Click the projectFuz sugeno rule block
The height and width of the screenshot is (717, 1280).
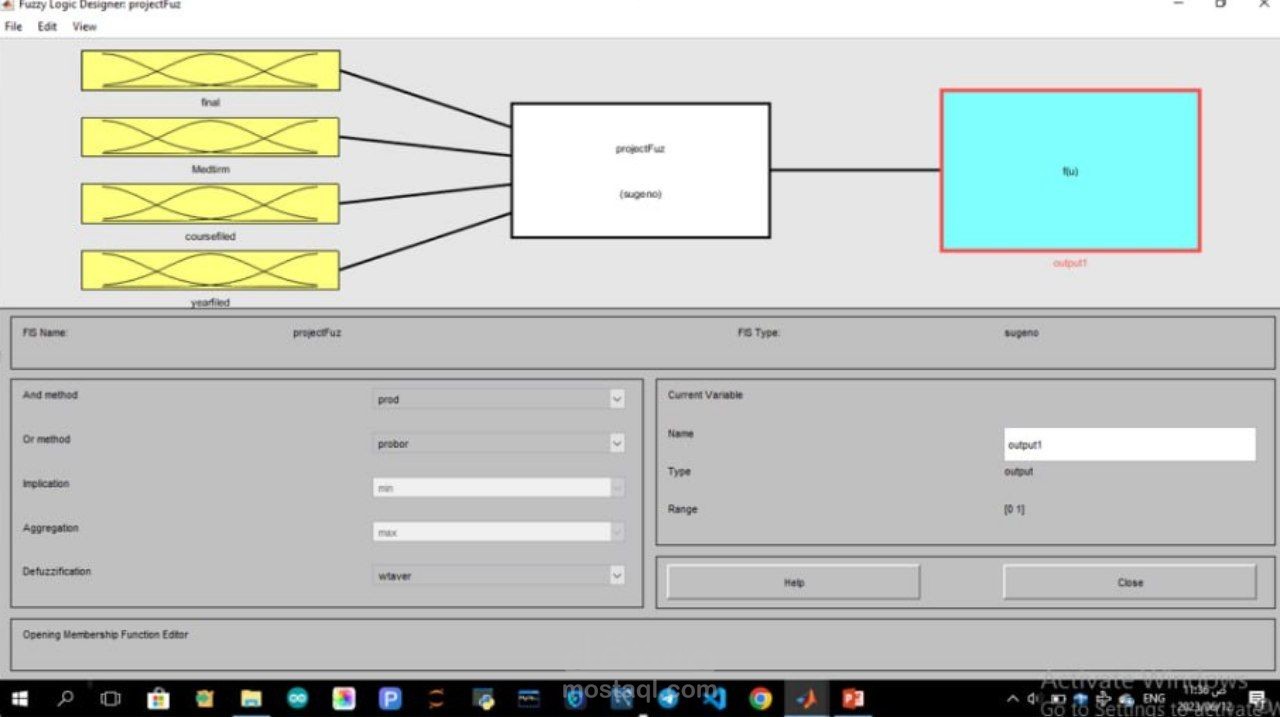640,170
